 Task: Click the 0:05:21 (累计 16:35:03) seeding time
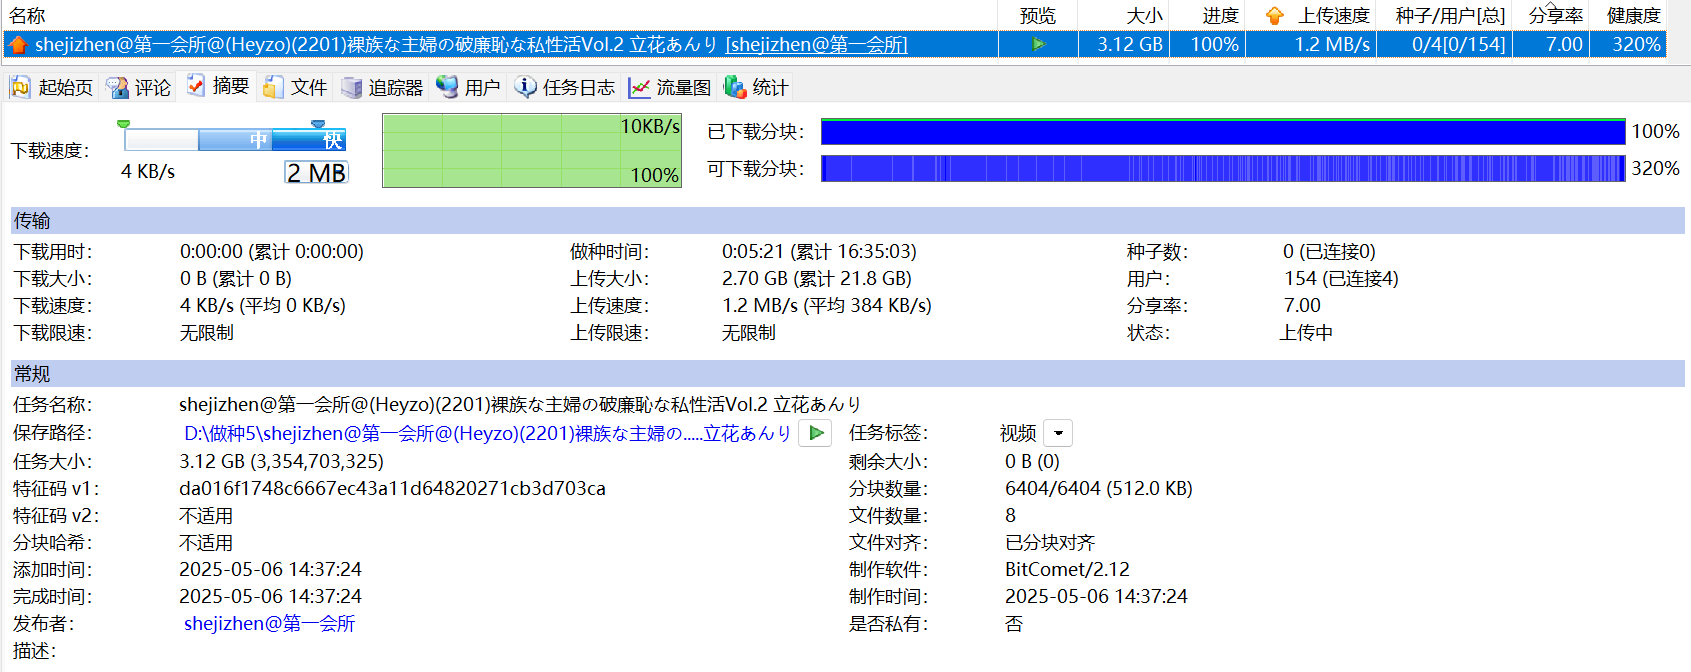click(x=819, y=252)
